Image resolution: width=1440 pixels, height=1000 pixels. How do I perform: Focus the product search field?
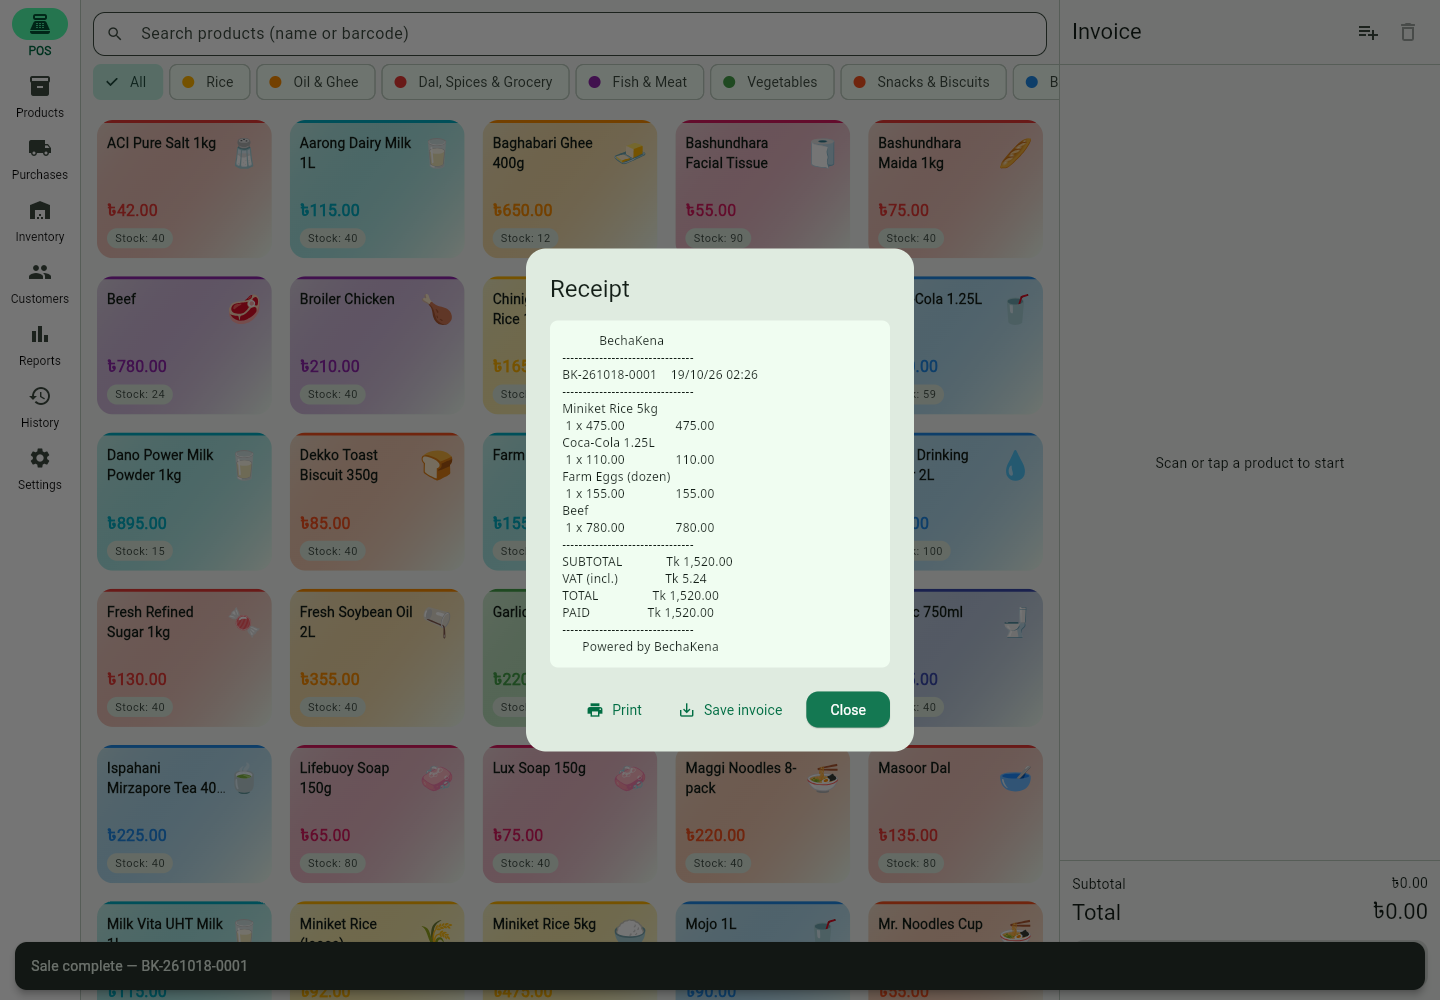(570, 34)
